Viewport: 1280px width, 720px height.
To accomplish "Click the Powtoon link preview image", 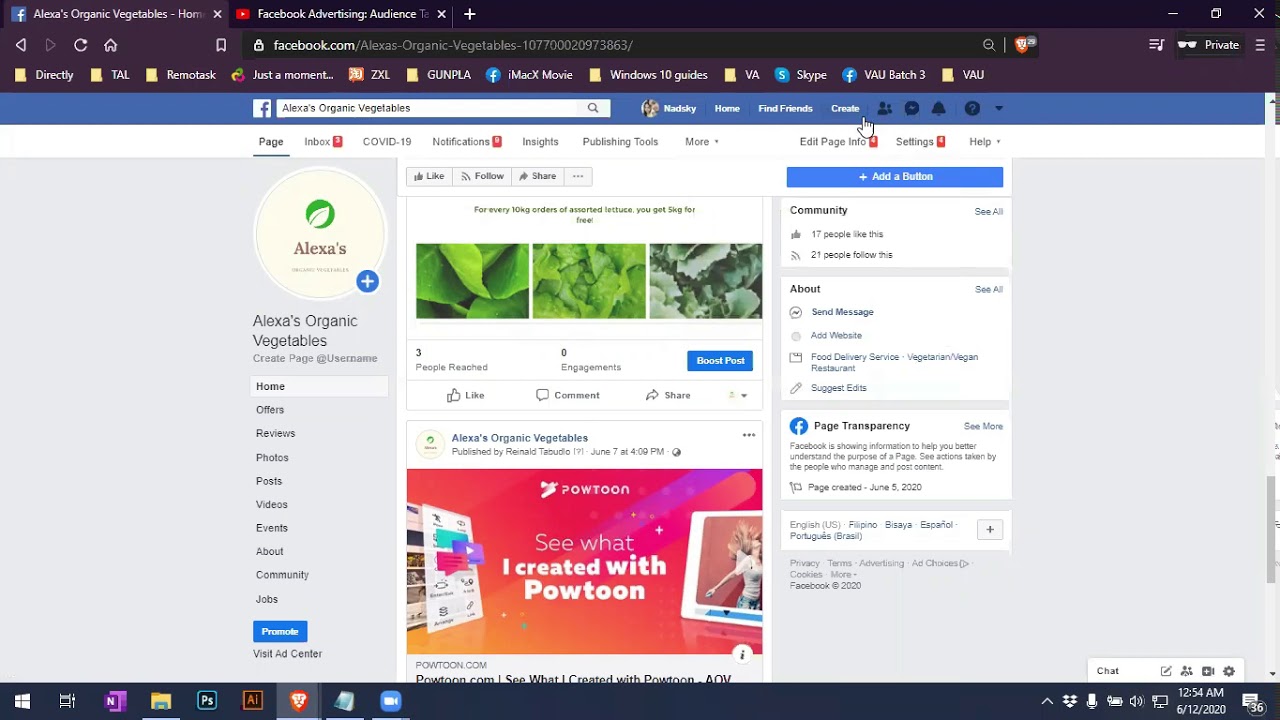I will pyautogui.click(x=584, y=561).
